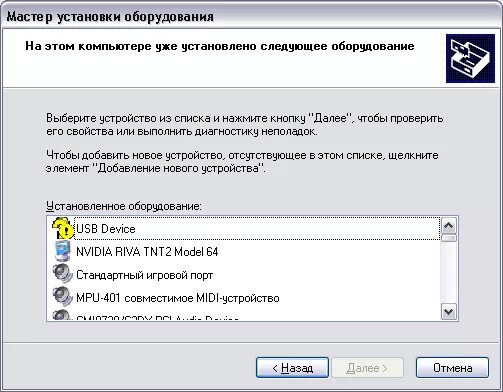
Task: Cancel the wizard with Отмена
Action: [x=452, y=368]
